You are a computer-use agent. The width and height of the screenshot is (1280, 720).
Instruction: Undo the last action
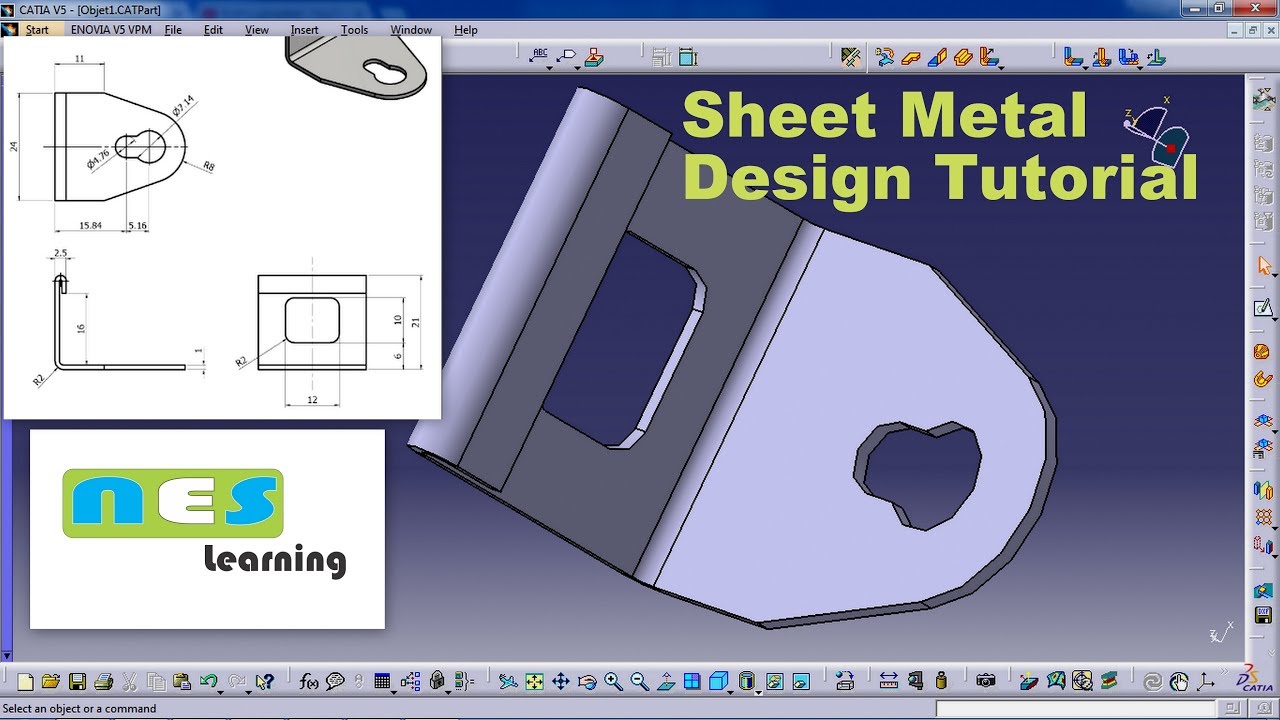[x=208, y=681]
